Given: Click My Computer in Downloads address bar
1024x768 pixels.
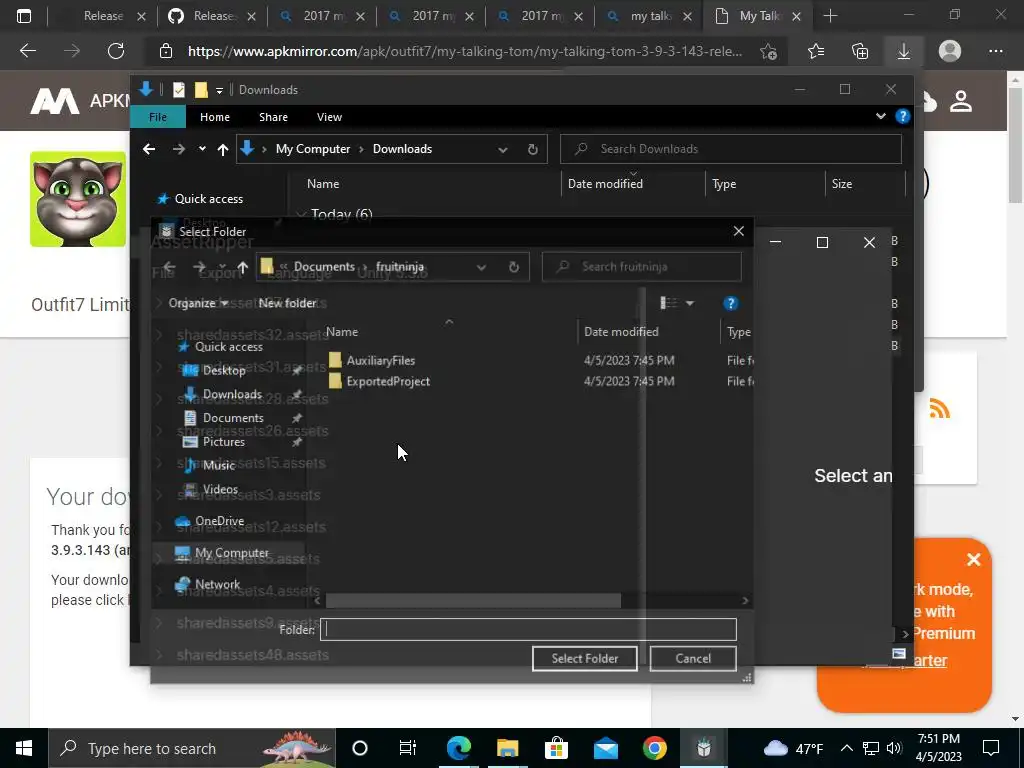Looking at the screenshot, I should tap(313, 149).
